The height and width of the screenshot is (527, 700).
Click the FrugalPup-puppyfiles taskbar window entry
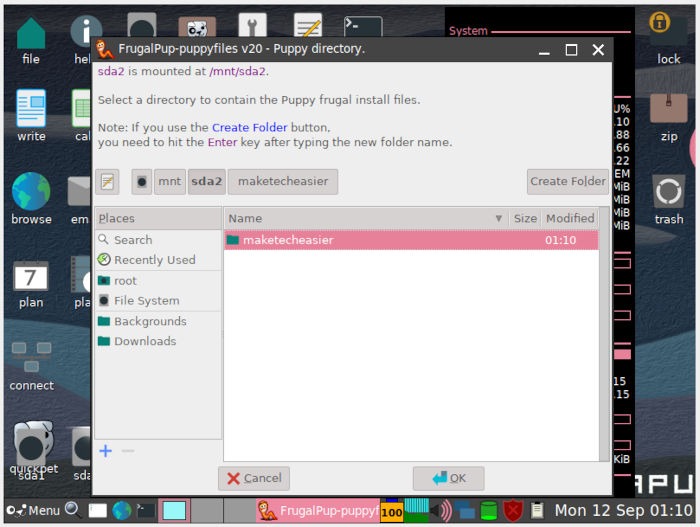click(x=318, y=510)
